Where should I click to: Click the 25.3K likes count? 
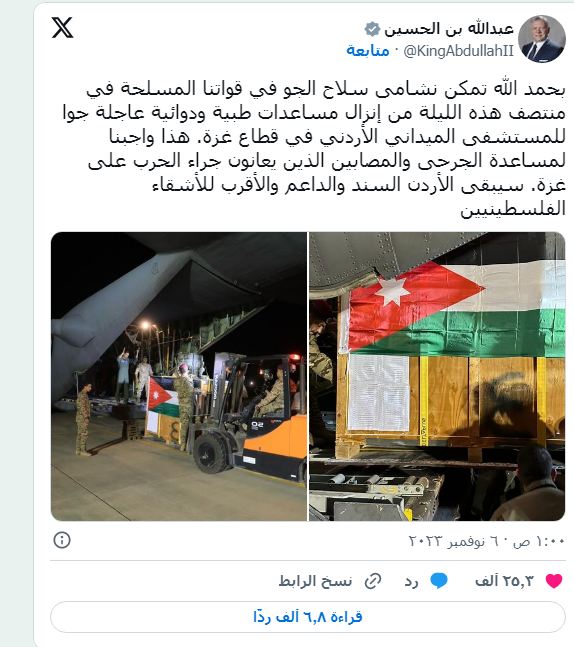click(504, 581)
